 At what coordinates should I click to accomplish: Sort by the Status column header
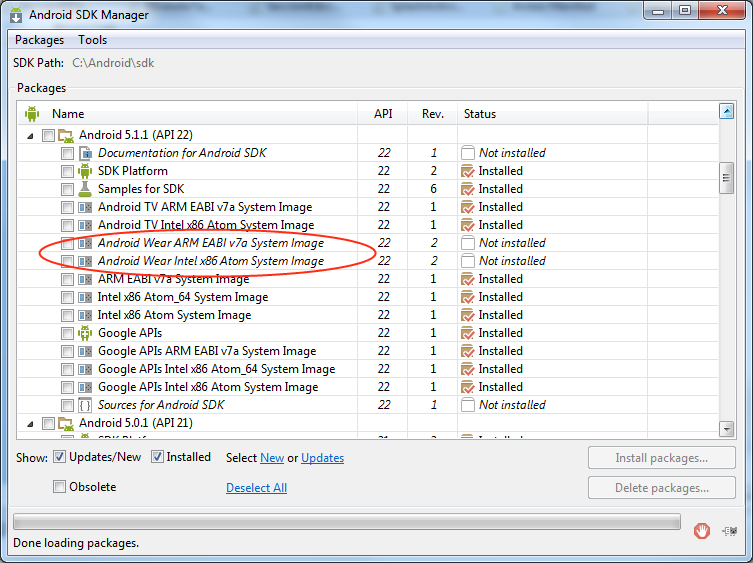coord(552,114)
